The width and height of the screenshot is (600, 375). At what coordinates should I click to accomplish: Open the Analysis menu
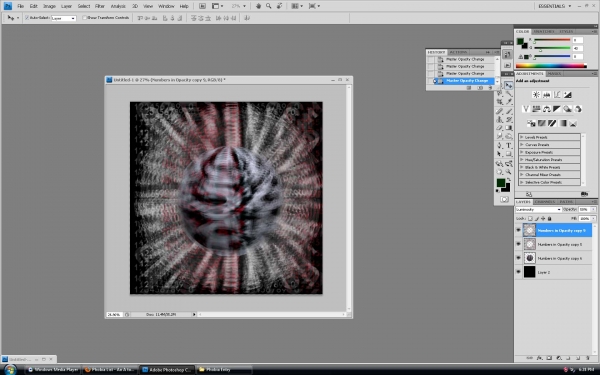click(x=118, y=6)
